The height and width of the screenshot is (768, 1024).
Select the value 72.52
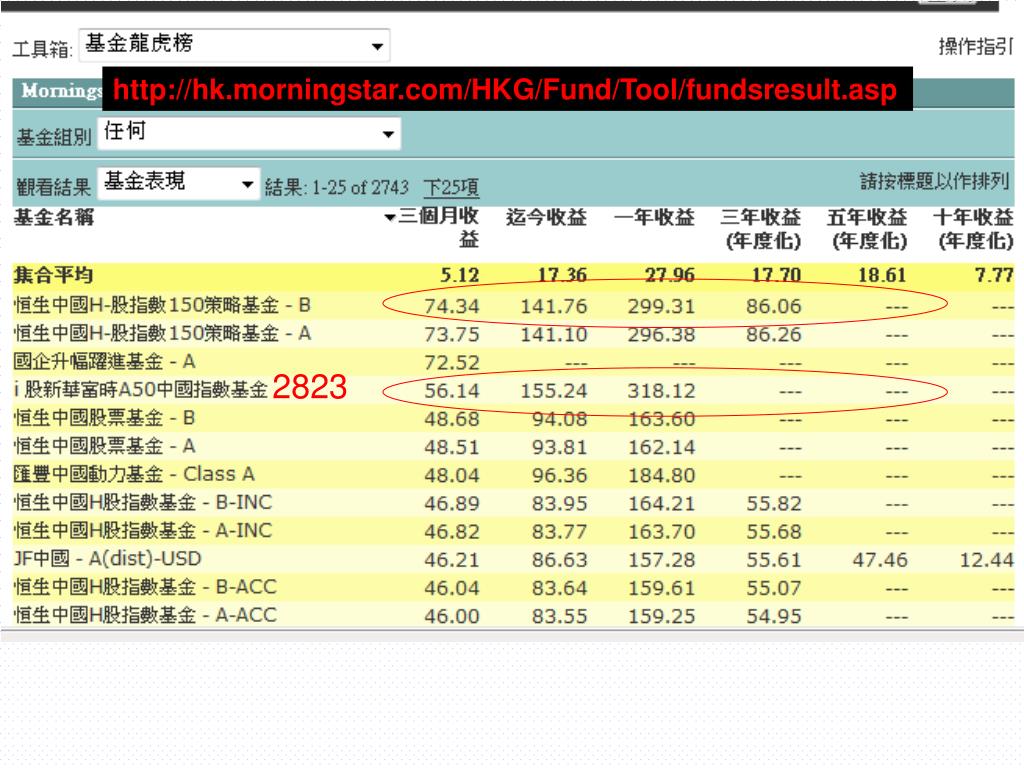click(x=452, y=362)
